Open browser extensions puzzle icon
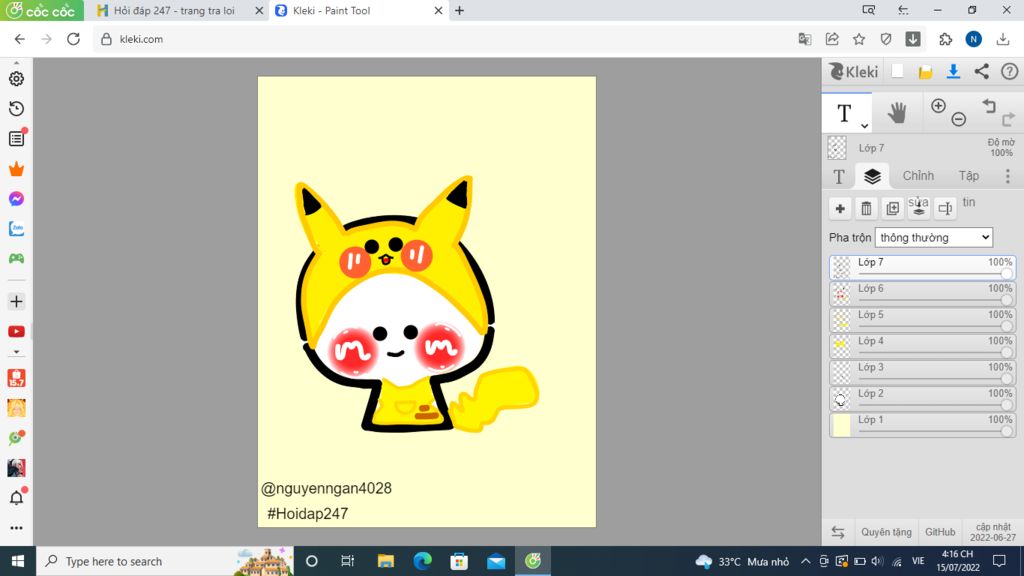This screenshot has width=1024, height=576. tap(946, 39)
